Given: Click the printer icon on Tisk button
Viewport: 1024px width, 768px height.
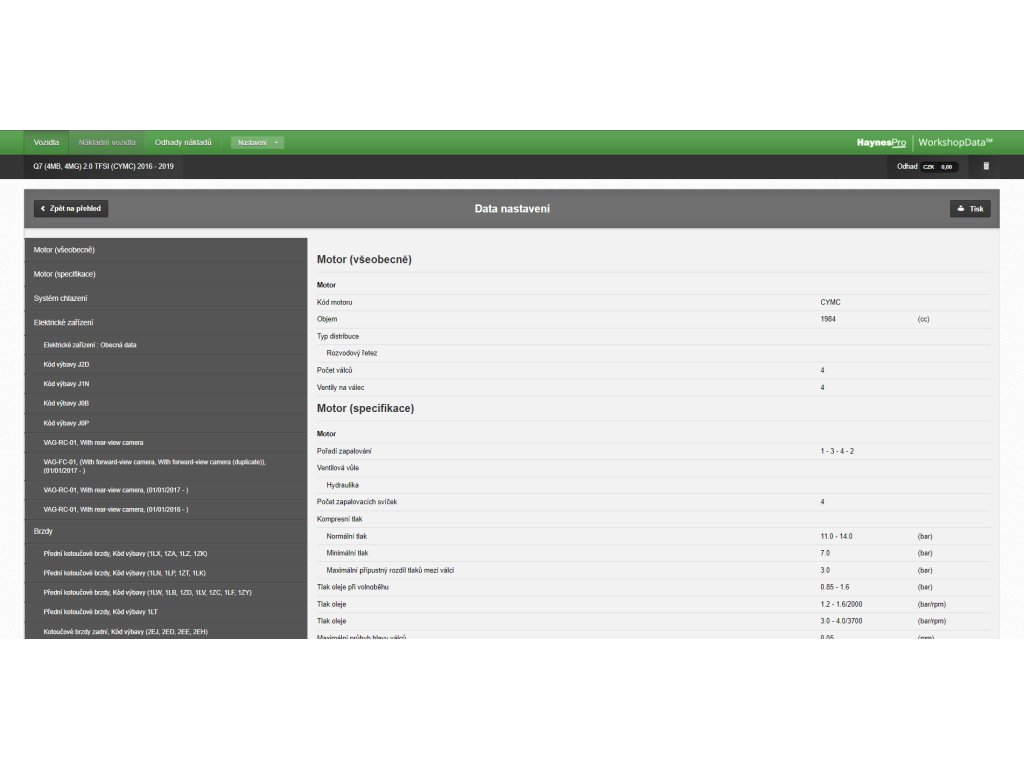Looking at the screenshot, I should pyautogui.click(x=961, y=209).
